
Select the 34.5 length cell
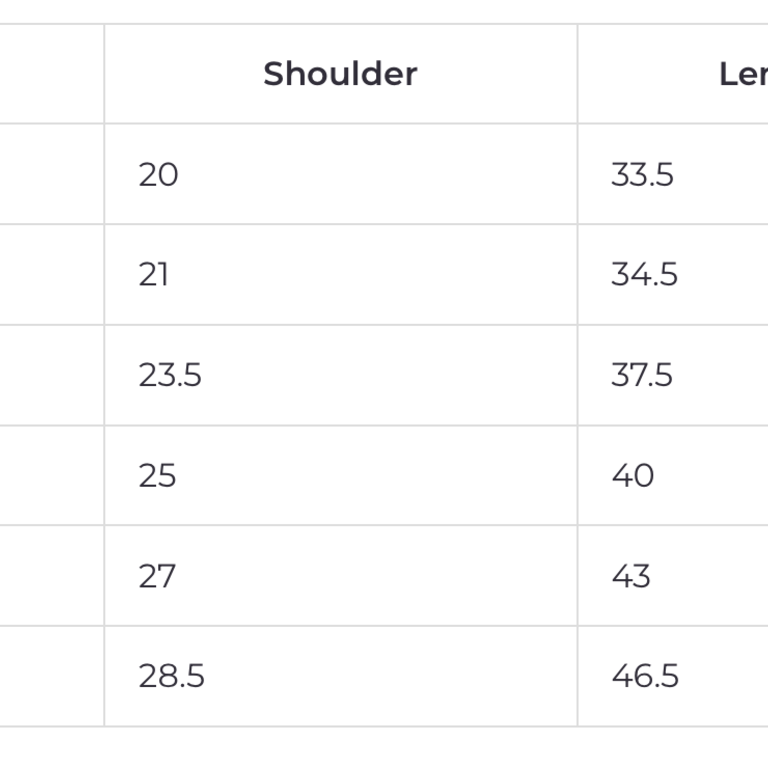coord(644,275)
